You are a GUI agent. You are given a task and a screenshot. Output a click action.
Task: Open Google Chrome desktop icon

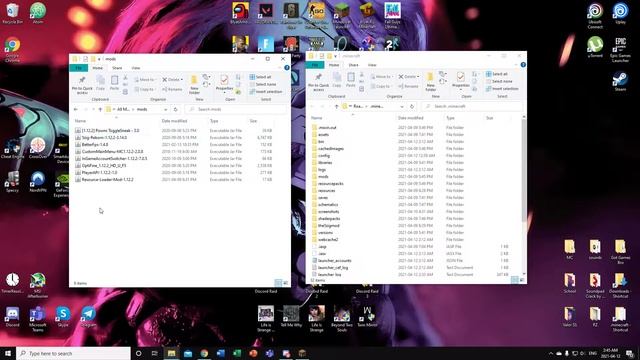tap(13, 50)
